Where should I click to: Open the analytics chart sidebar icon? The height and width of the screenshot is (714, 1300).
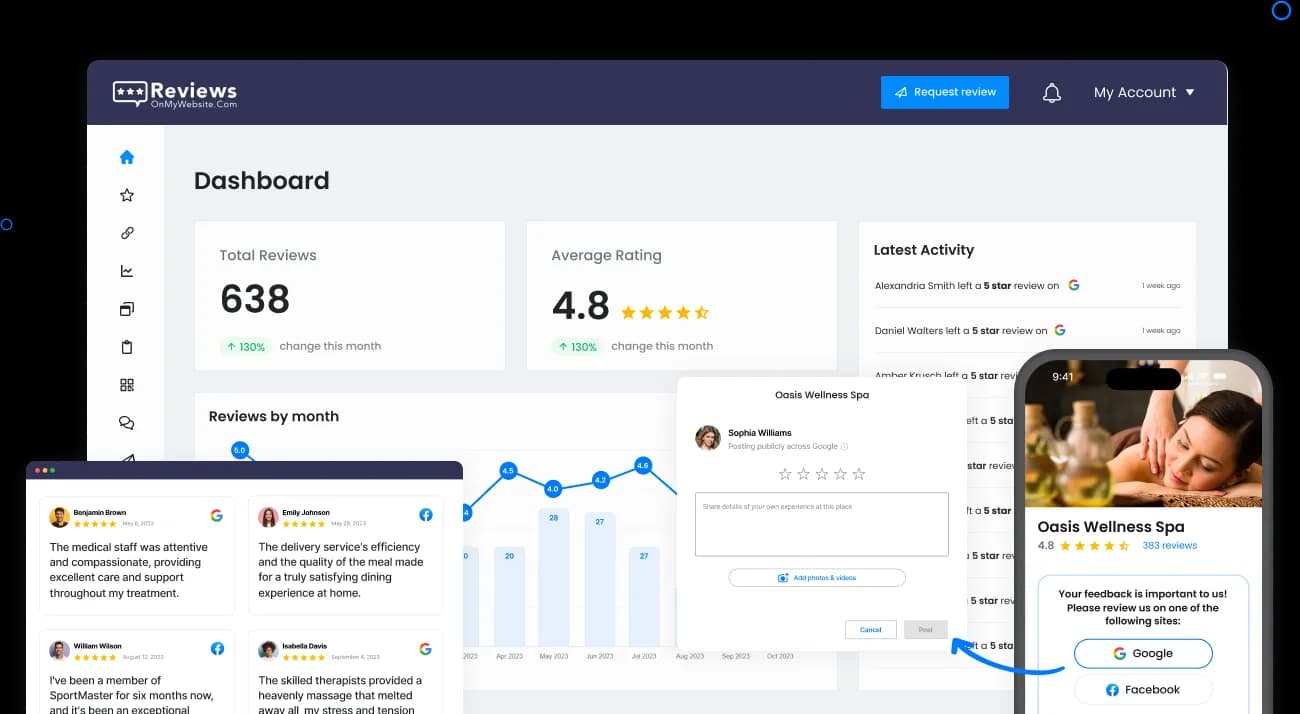127,271
